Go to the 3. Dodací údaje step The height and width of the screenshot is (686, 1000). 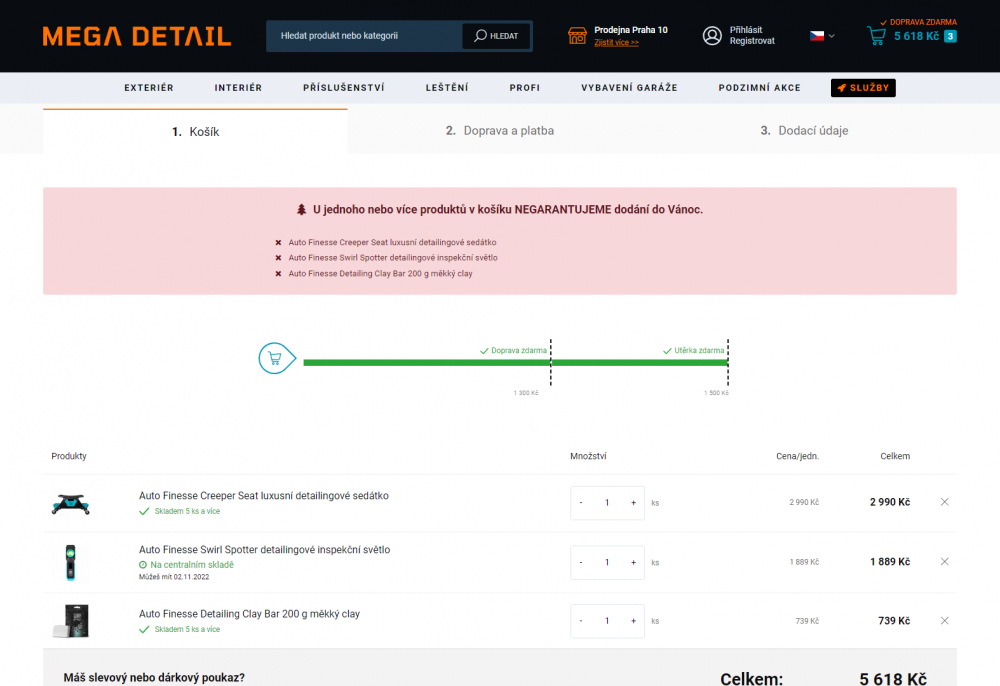(x=804, y=131)
